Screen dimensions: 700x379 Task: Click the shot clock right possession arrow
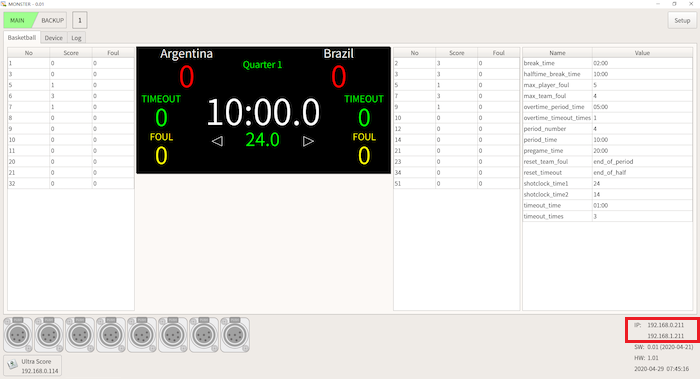[x=308, y=141]
